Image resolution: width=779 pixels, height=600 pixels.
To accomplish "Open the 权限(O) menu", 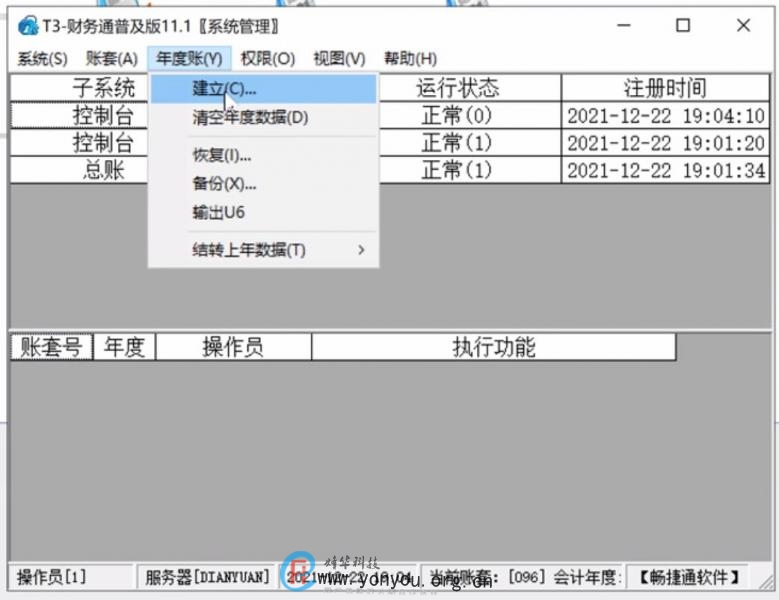I will click(x=268, y=59).
